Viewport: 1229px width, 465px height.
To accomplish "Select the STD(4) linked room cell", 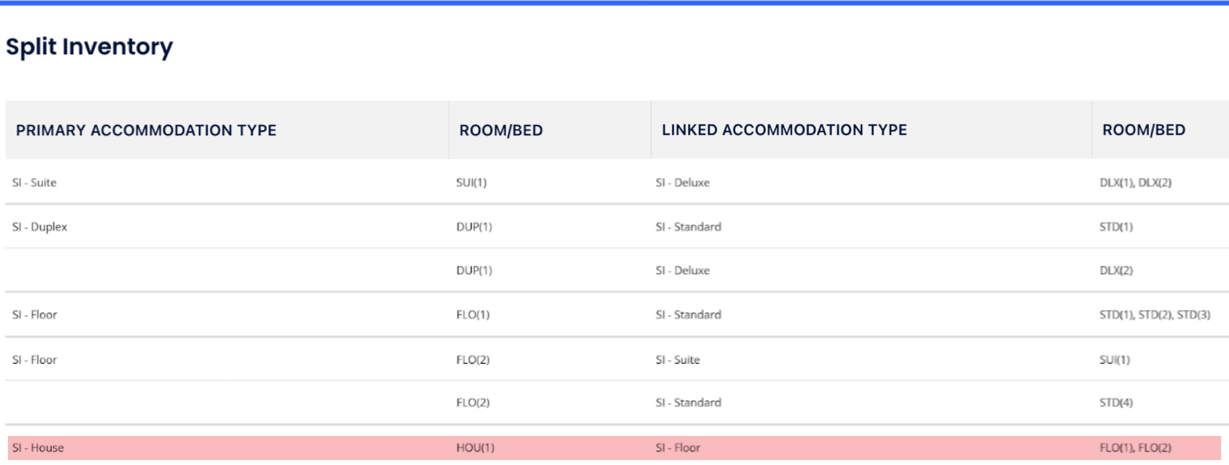I will click(x=1117, y=404).
